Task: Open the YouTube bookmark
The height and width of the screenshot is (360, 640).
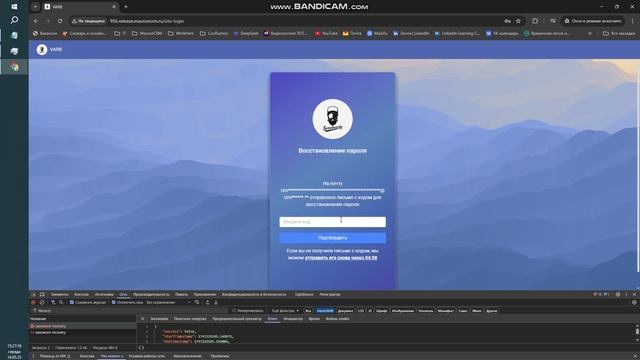Action: point(326,33)
